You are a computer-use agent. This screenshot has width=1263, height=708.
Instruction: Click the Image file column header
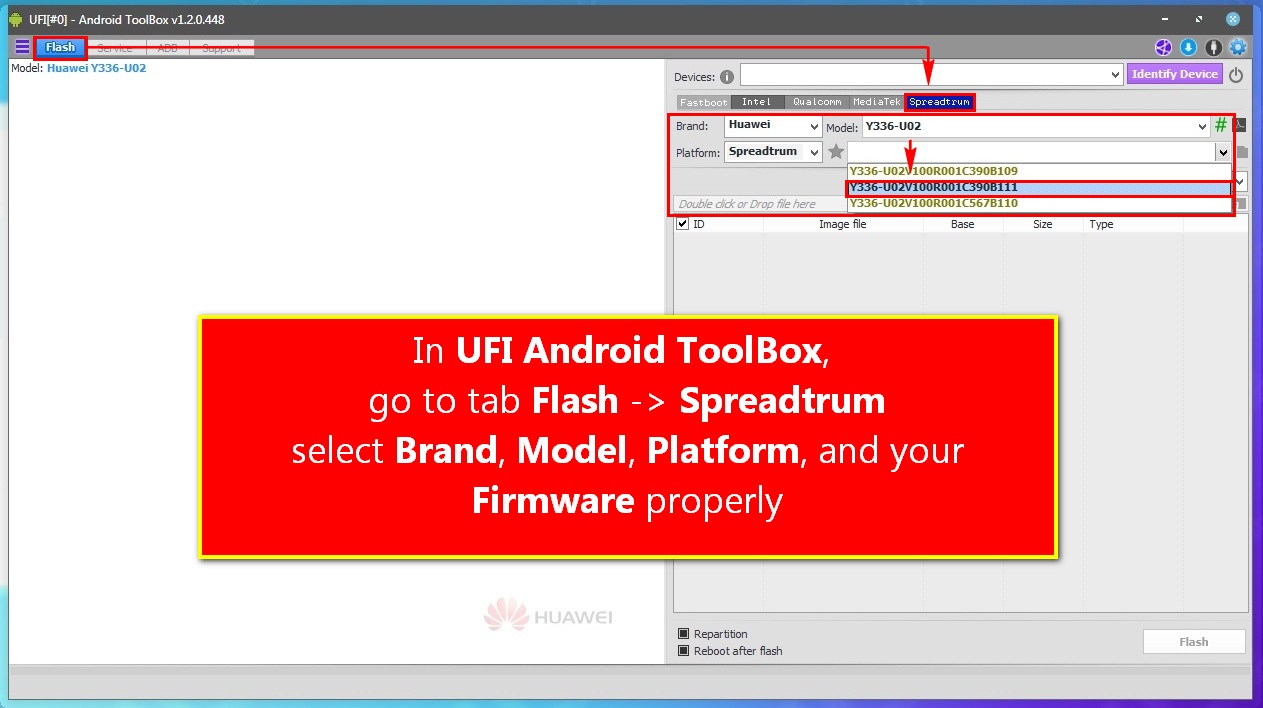[843, 224]
